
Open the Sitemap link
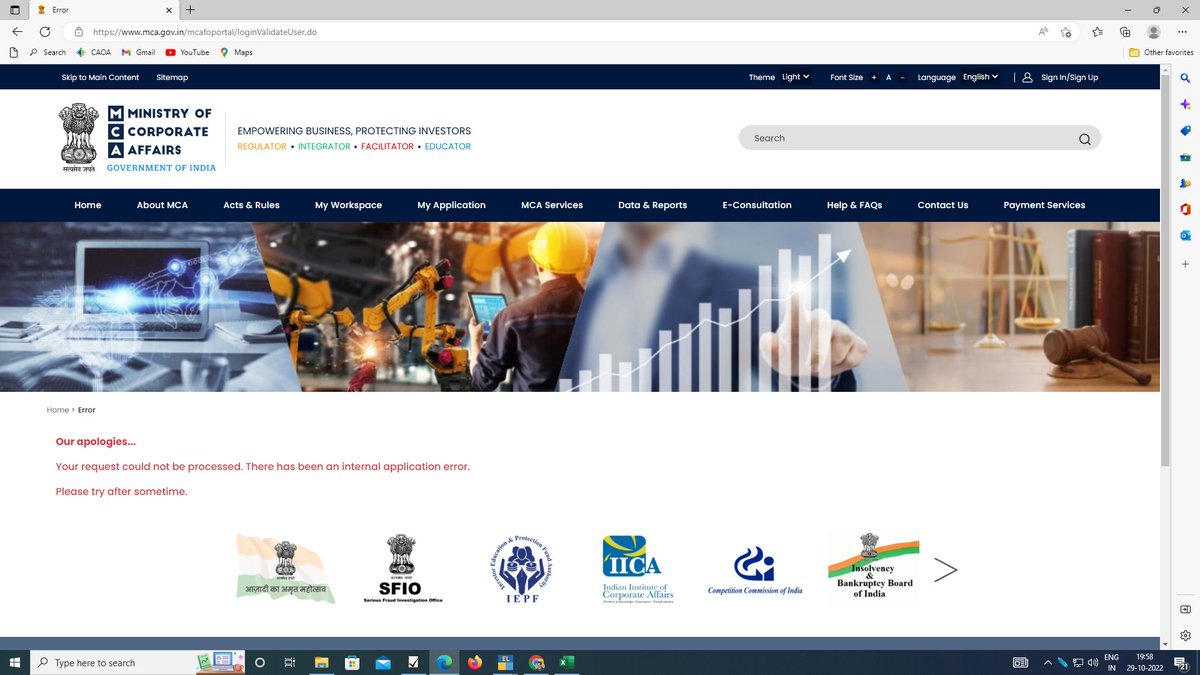[172, 77]
